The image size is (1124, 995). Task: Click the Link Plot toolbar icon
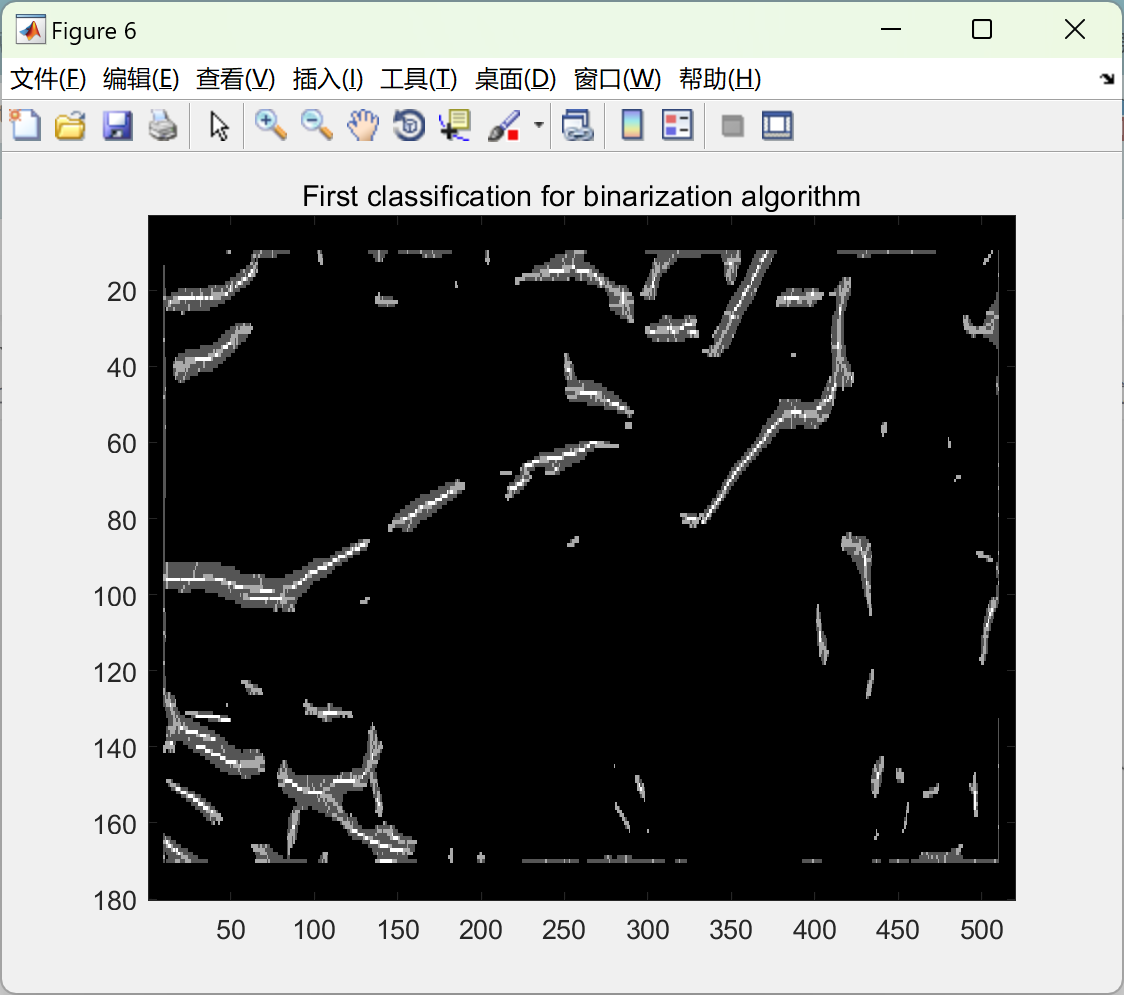pyautogui.click(x=578, y=125)
